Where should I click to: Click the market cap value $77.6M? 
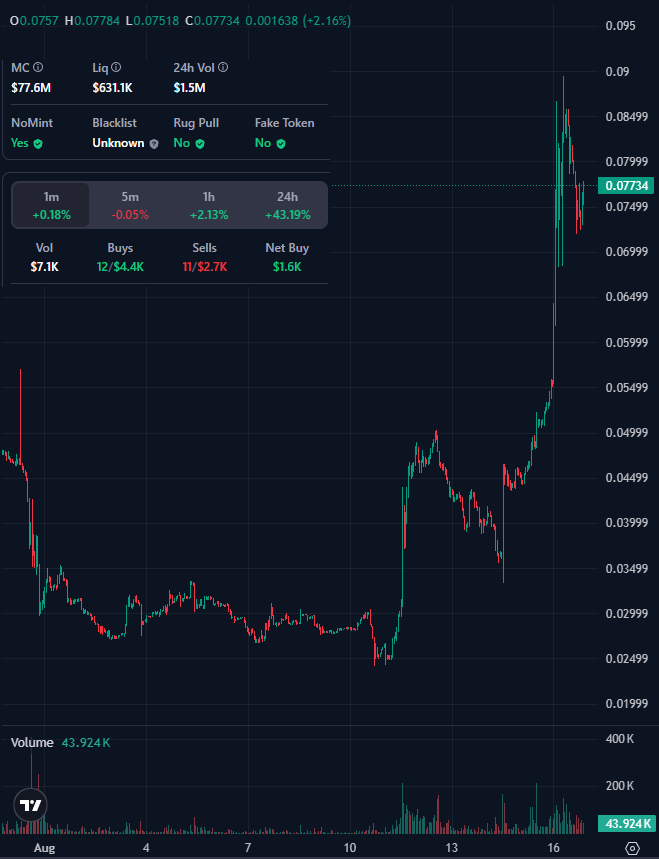point(31,88)
